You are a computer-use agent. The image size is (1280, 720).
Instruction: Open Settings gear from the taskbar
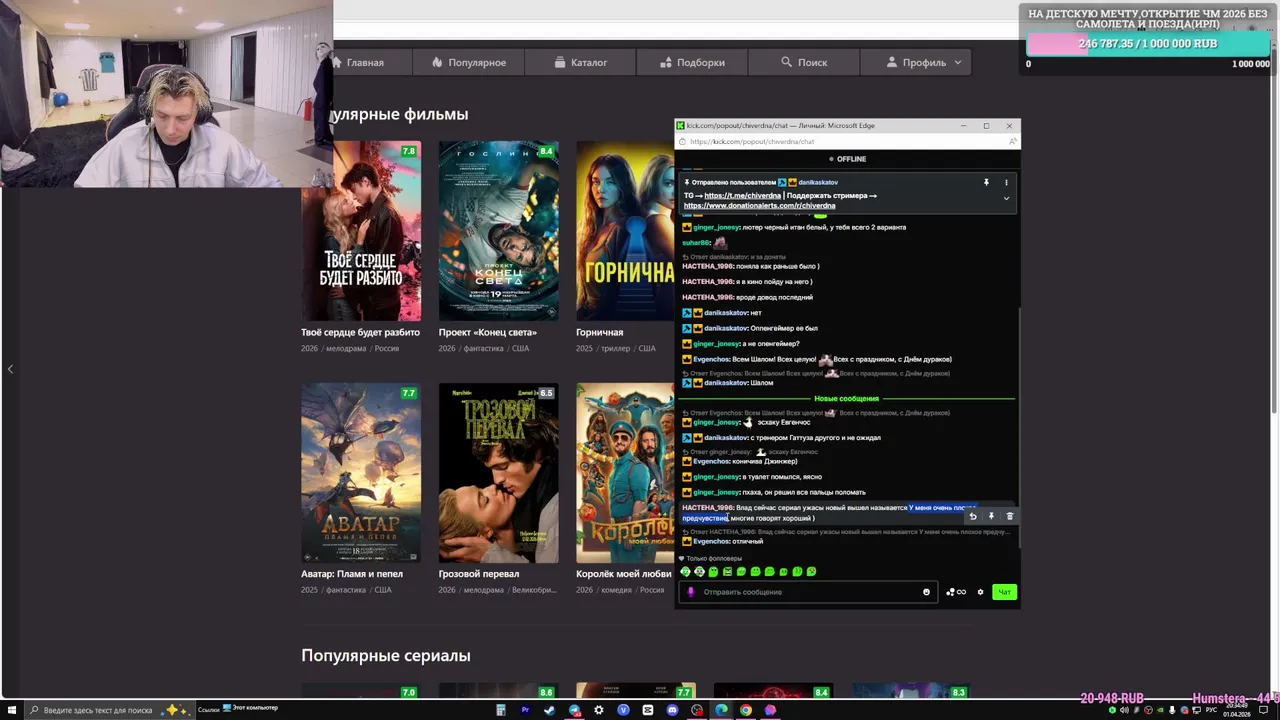point(599,710)
